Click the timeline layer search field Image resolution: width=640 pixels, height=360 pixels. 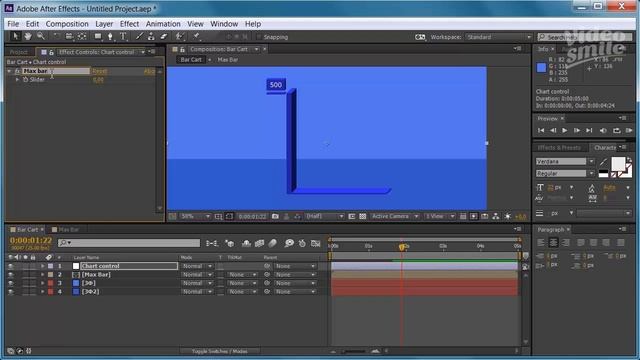[x=129, y=243]
